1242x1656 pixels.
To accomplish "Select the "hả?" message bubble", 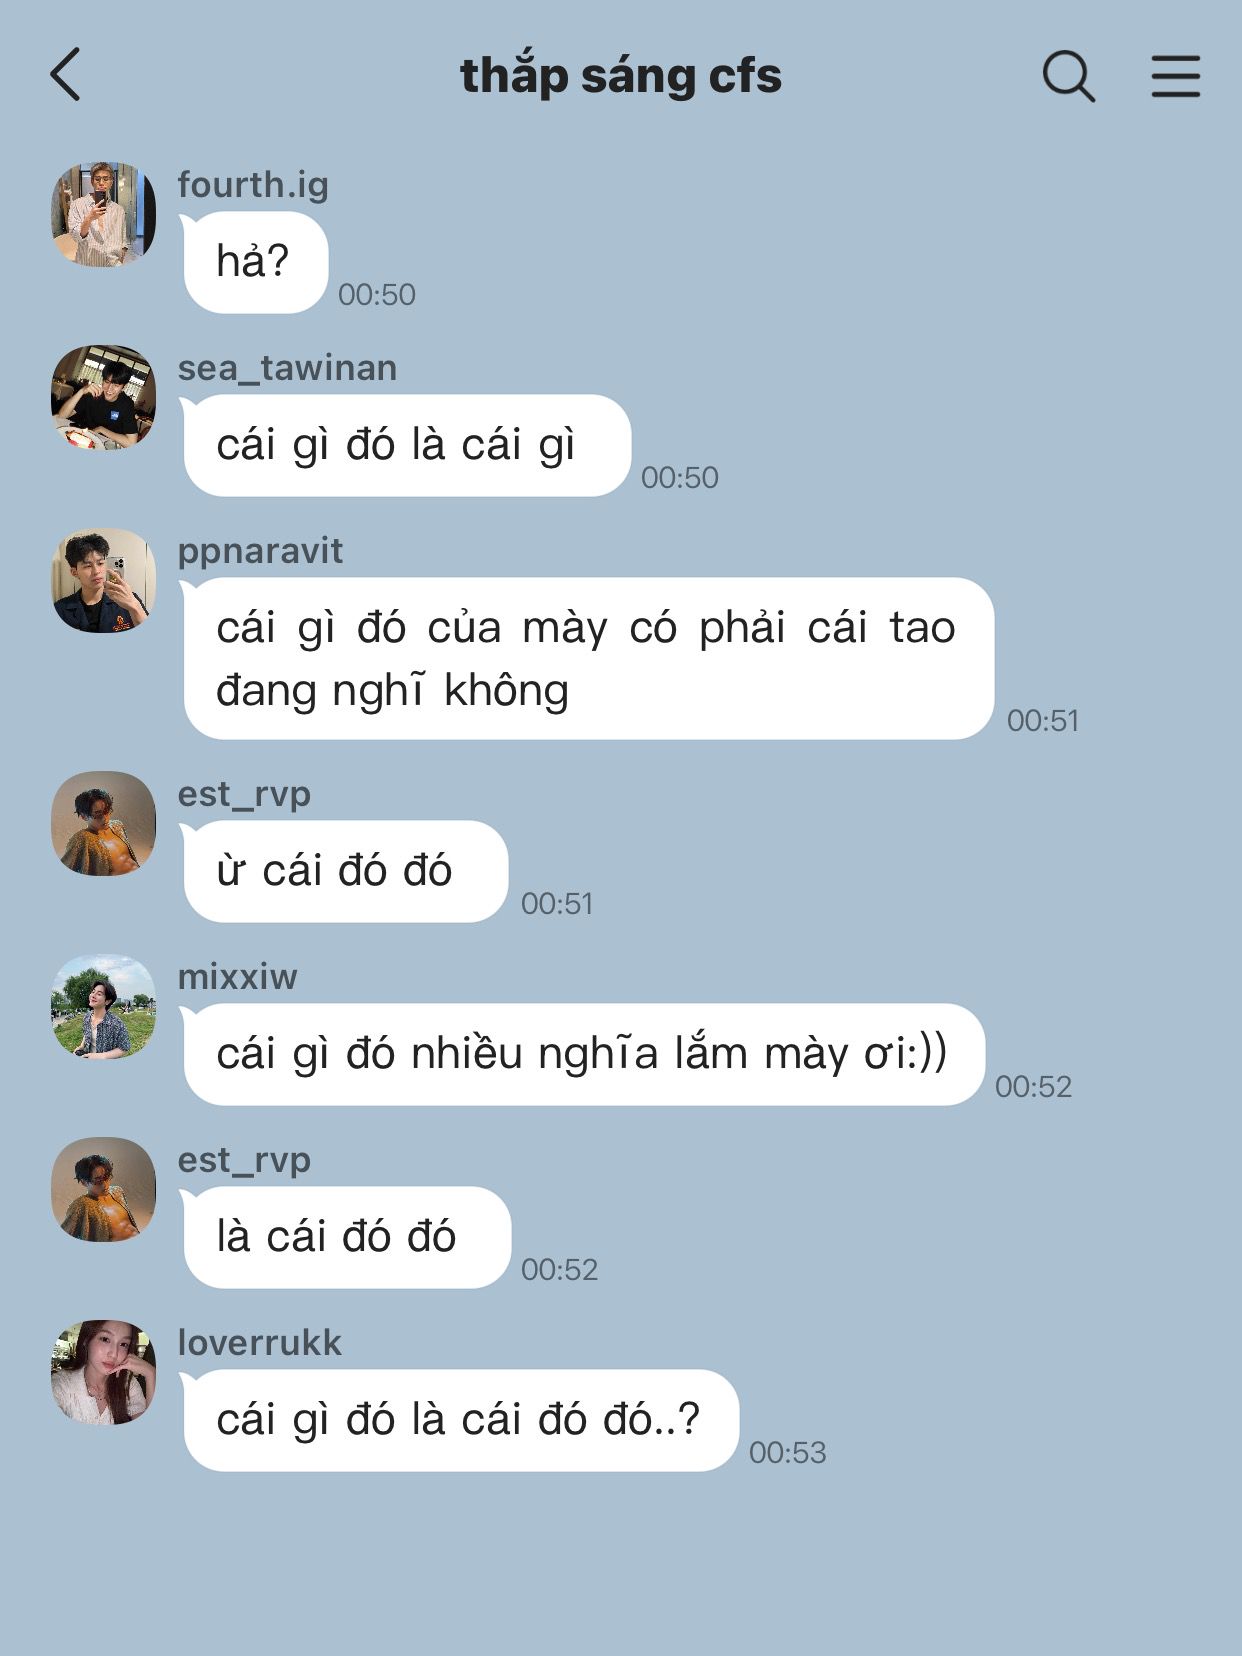I will point(255,262).
